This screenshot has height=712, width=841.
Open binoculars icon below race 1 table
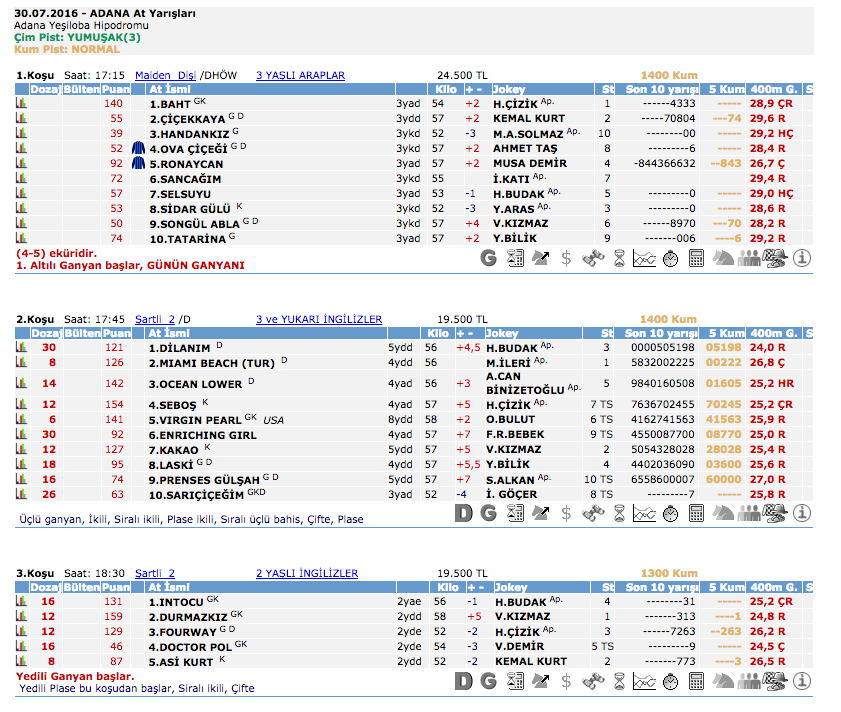593,258
